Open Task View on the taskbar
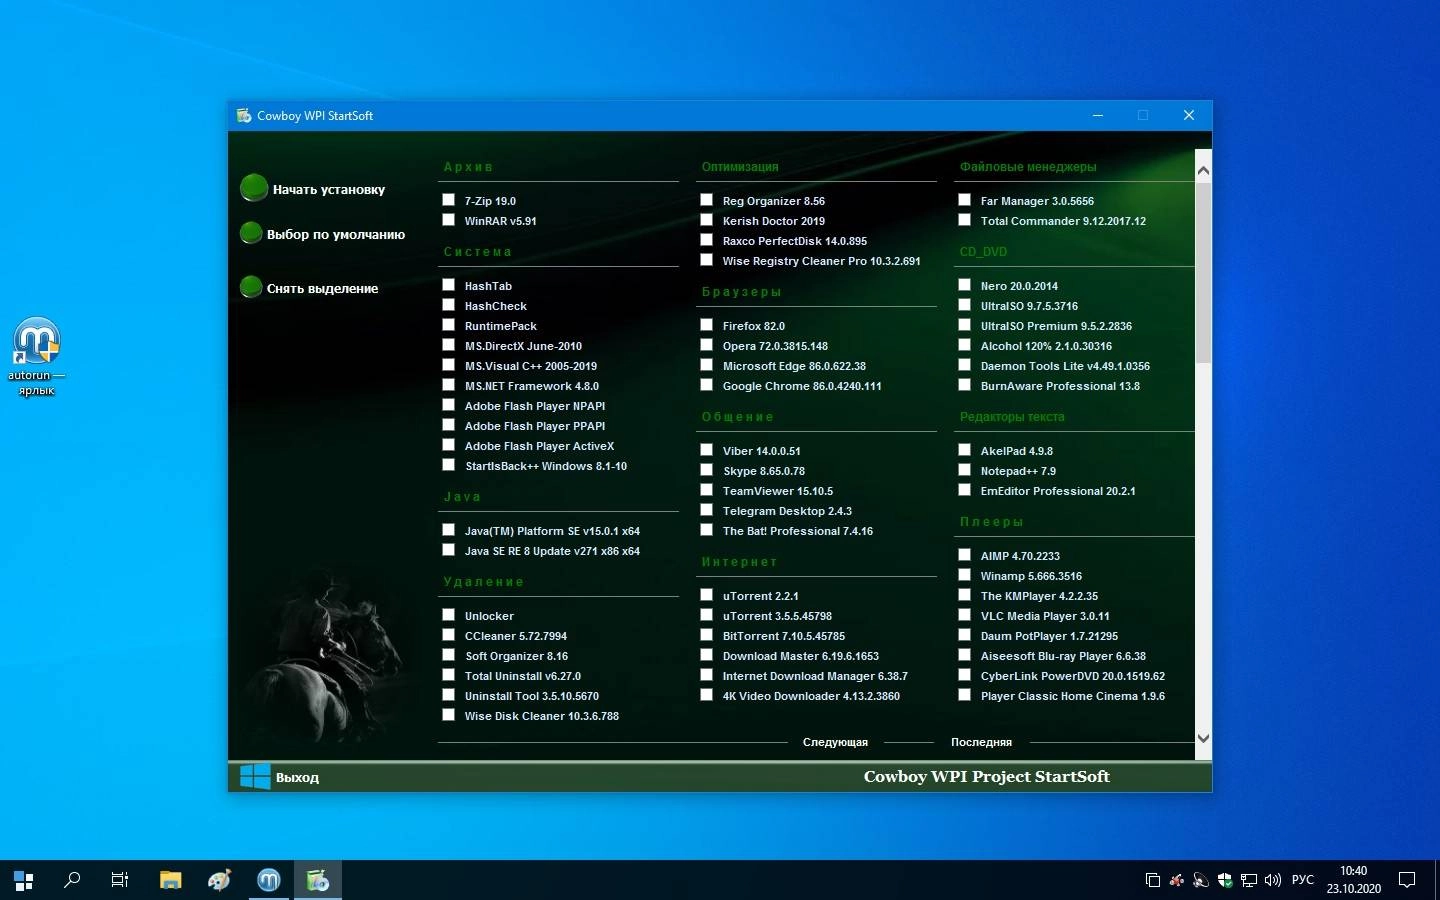Image resolution: width=1440 pixels, height=900 pixels. tap(120, 880)
